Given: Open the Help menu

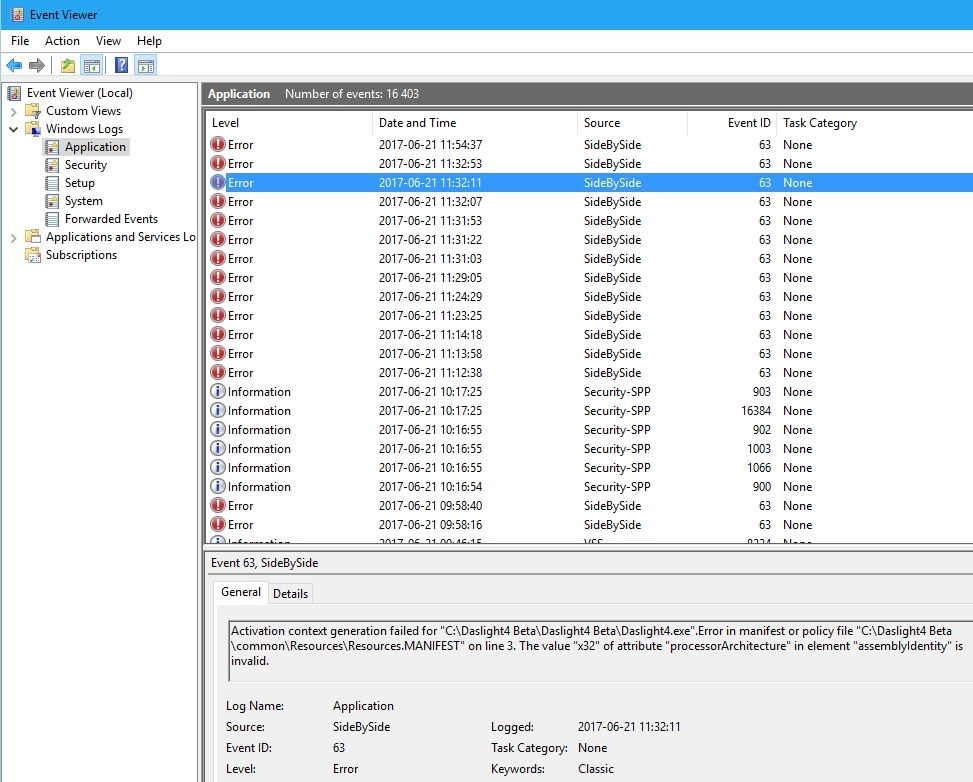Looking at the screenshot, I should [x=149, y=41].
